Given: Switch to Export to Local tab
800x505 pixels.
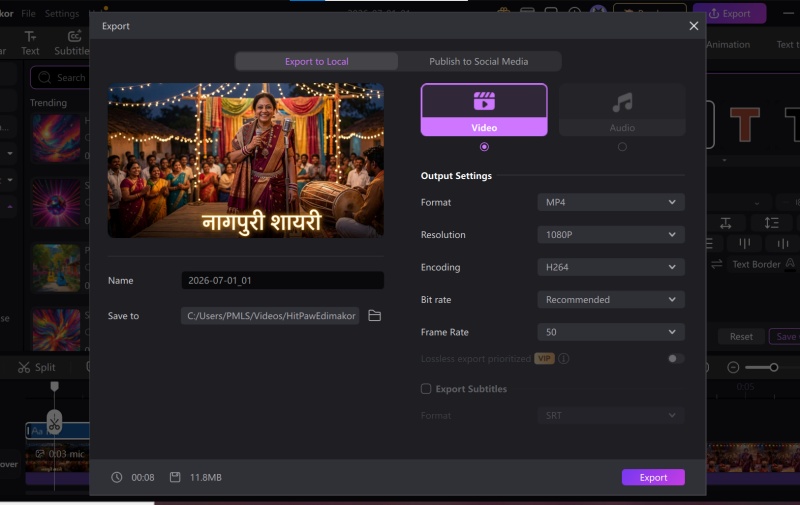Looking at the screenshot, I should [x=316, y=61].
